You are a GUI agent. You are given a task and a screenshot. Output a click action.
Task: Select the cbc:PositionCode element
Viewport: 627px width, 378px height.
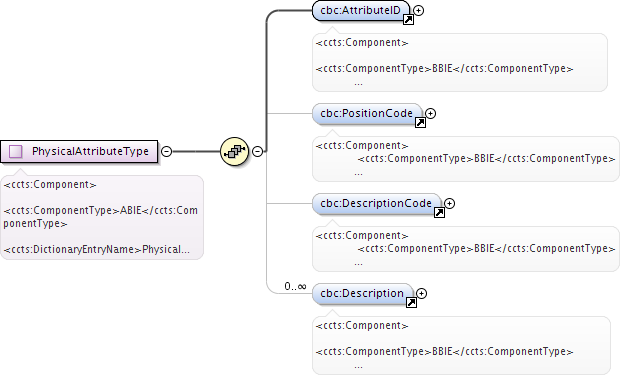coord(367,114)
